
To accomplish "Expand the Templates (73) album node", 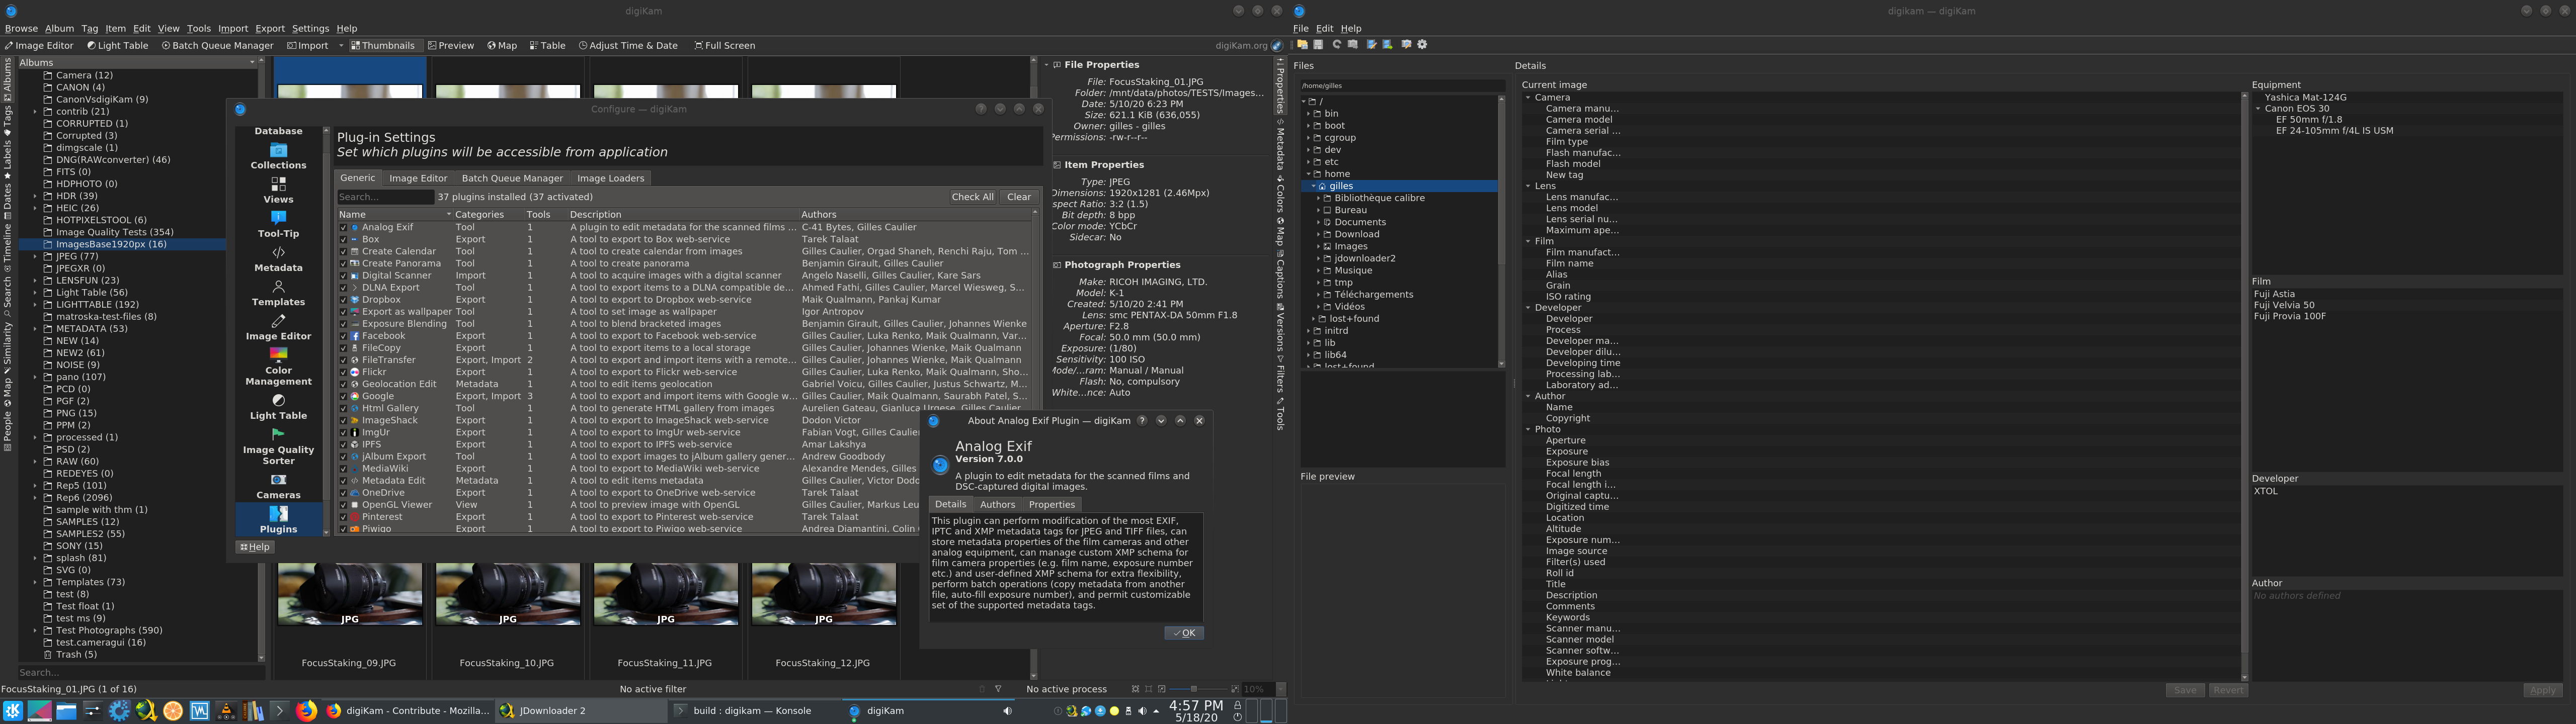I will point(35,582).
